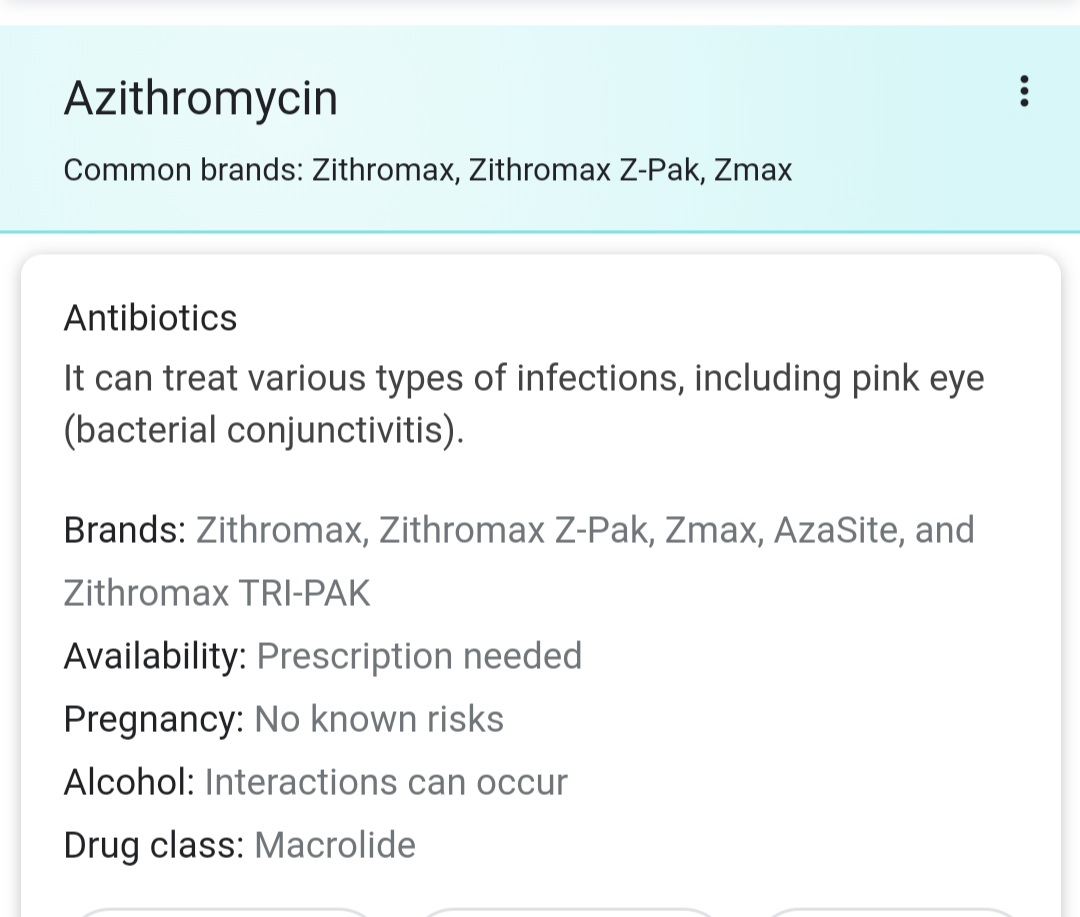Click the Alcohol label
Screen dimensions: 1080x917
(x=128, y=782)
